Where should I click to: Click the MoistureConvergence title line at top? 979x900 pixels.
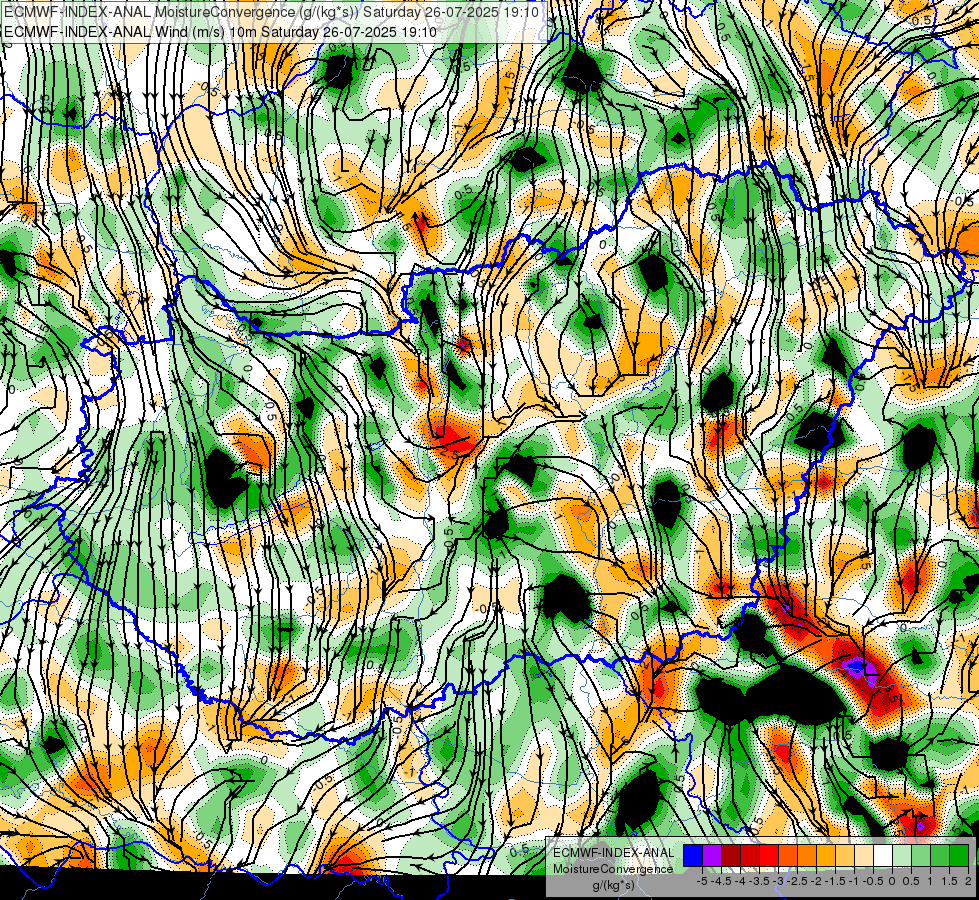point(271,11)
